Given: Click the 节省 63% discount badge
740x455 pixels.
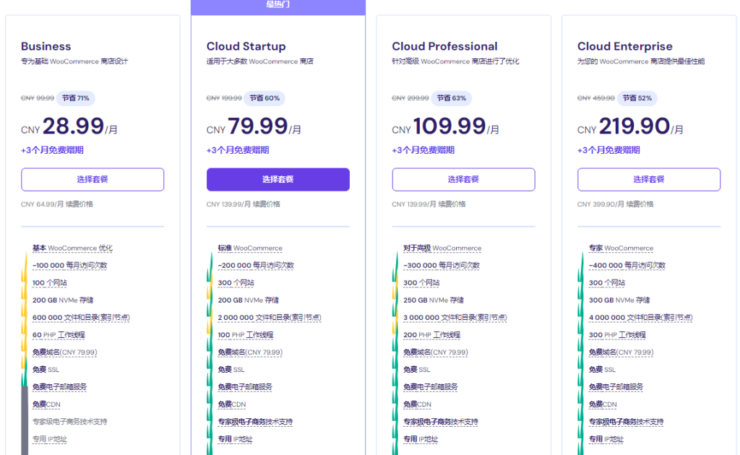Looking at the screenshot, I should (x=451, y=98).
